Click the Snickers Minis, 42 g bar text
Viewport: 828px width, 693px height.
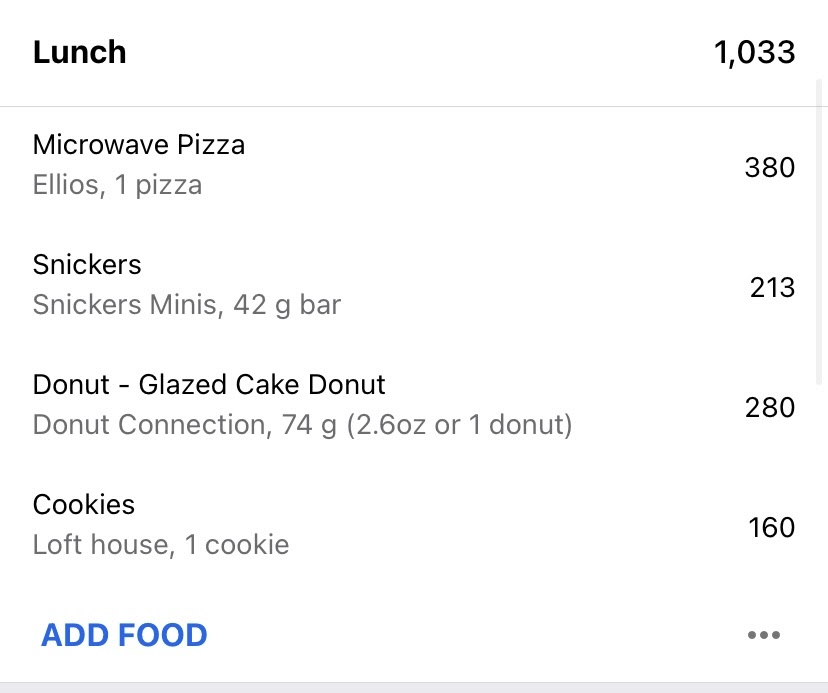[187, 305]
